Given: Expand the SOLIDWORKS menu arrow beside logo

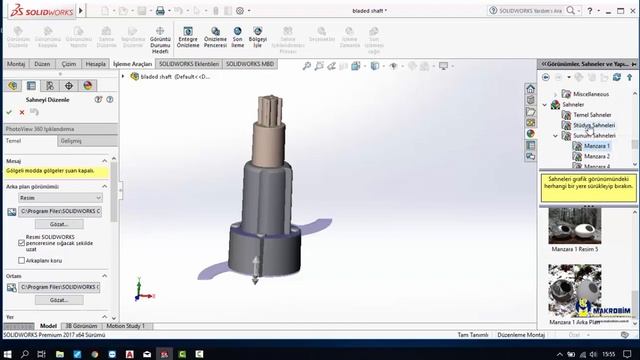Looking at the screenshot, I should [81, 11].
